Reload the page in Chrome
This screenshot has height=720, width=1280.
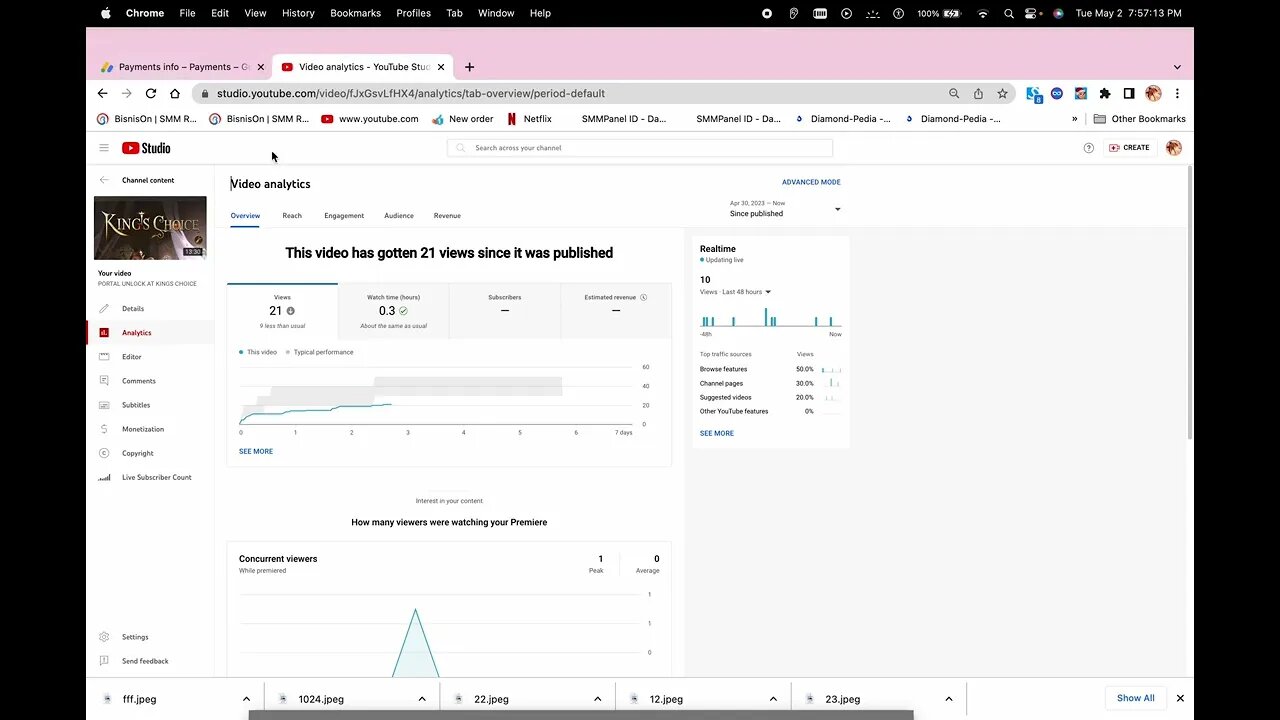click(150, 93)
